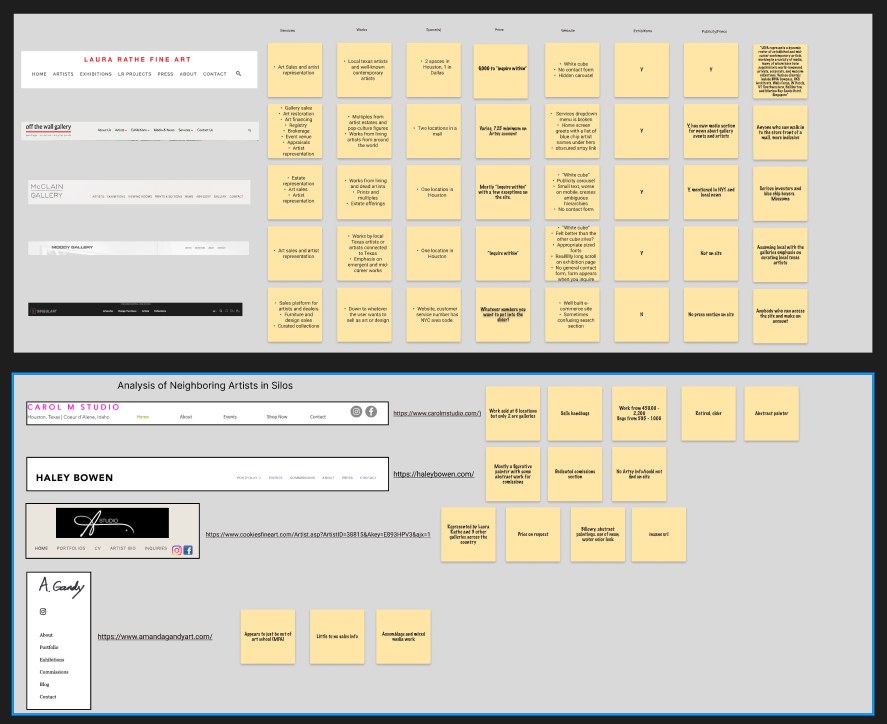Screen dimensions: 887x724
Task: Select the '2 spaces in Houston, 1 in Dallas' note
Action: (433, 70)
